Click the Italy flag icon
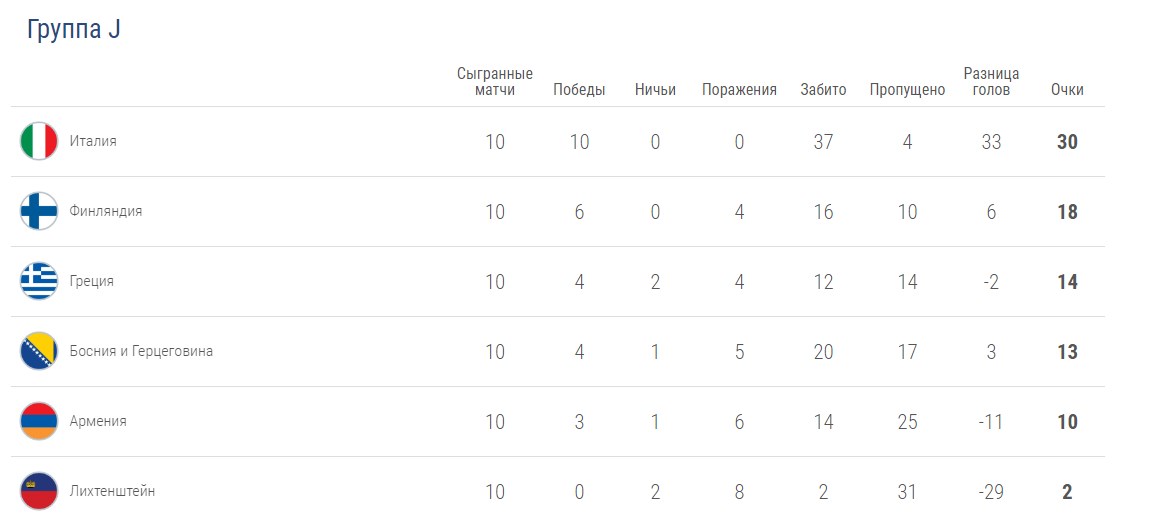The image size is (1169, 526). pyautogui.click(x=39, y=141)
